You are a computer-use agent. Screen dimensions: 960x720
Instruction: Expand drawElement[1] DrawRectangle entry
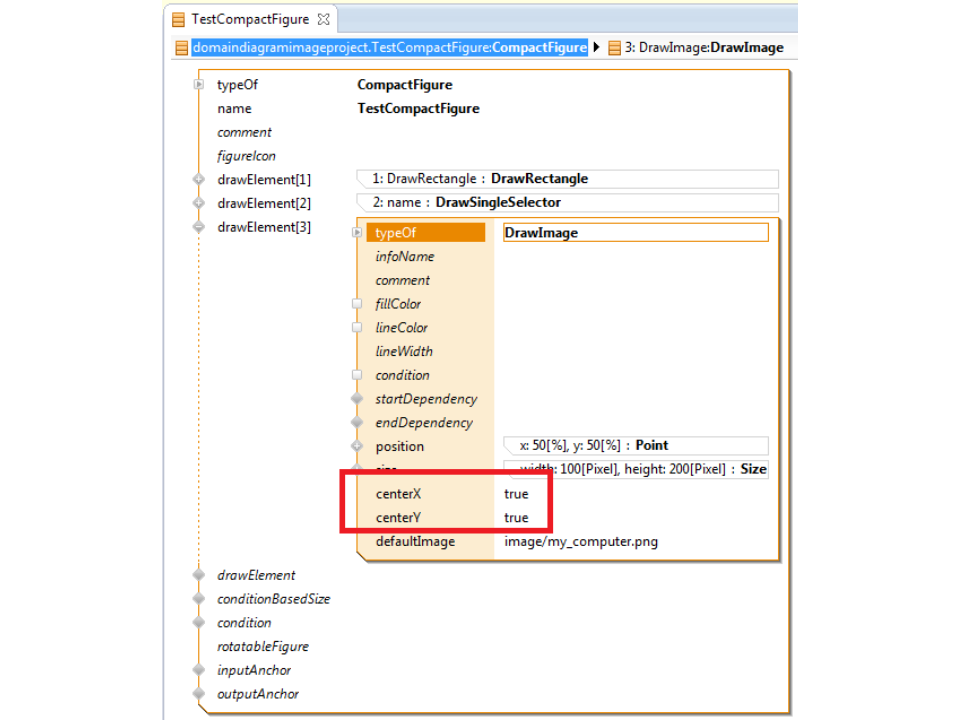(x=199, y=180)
